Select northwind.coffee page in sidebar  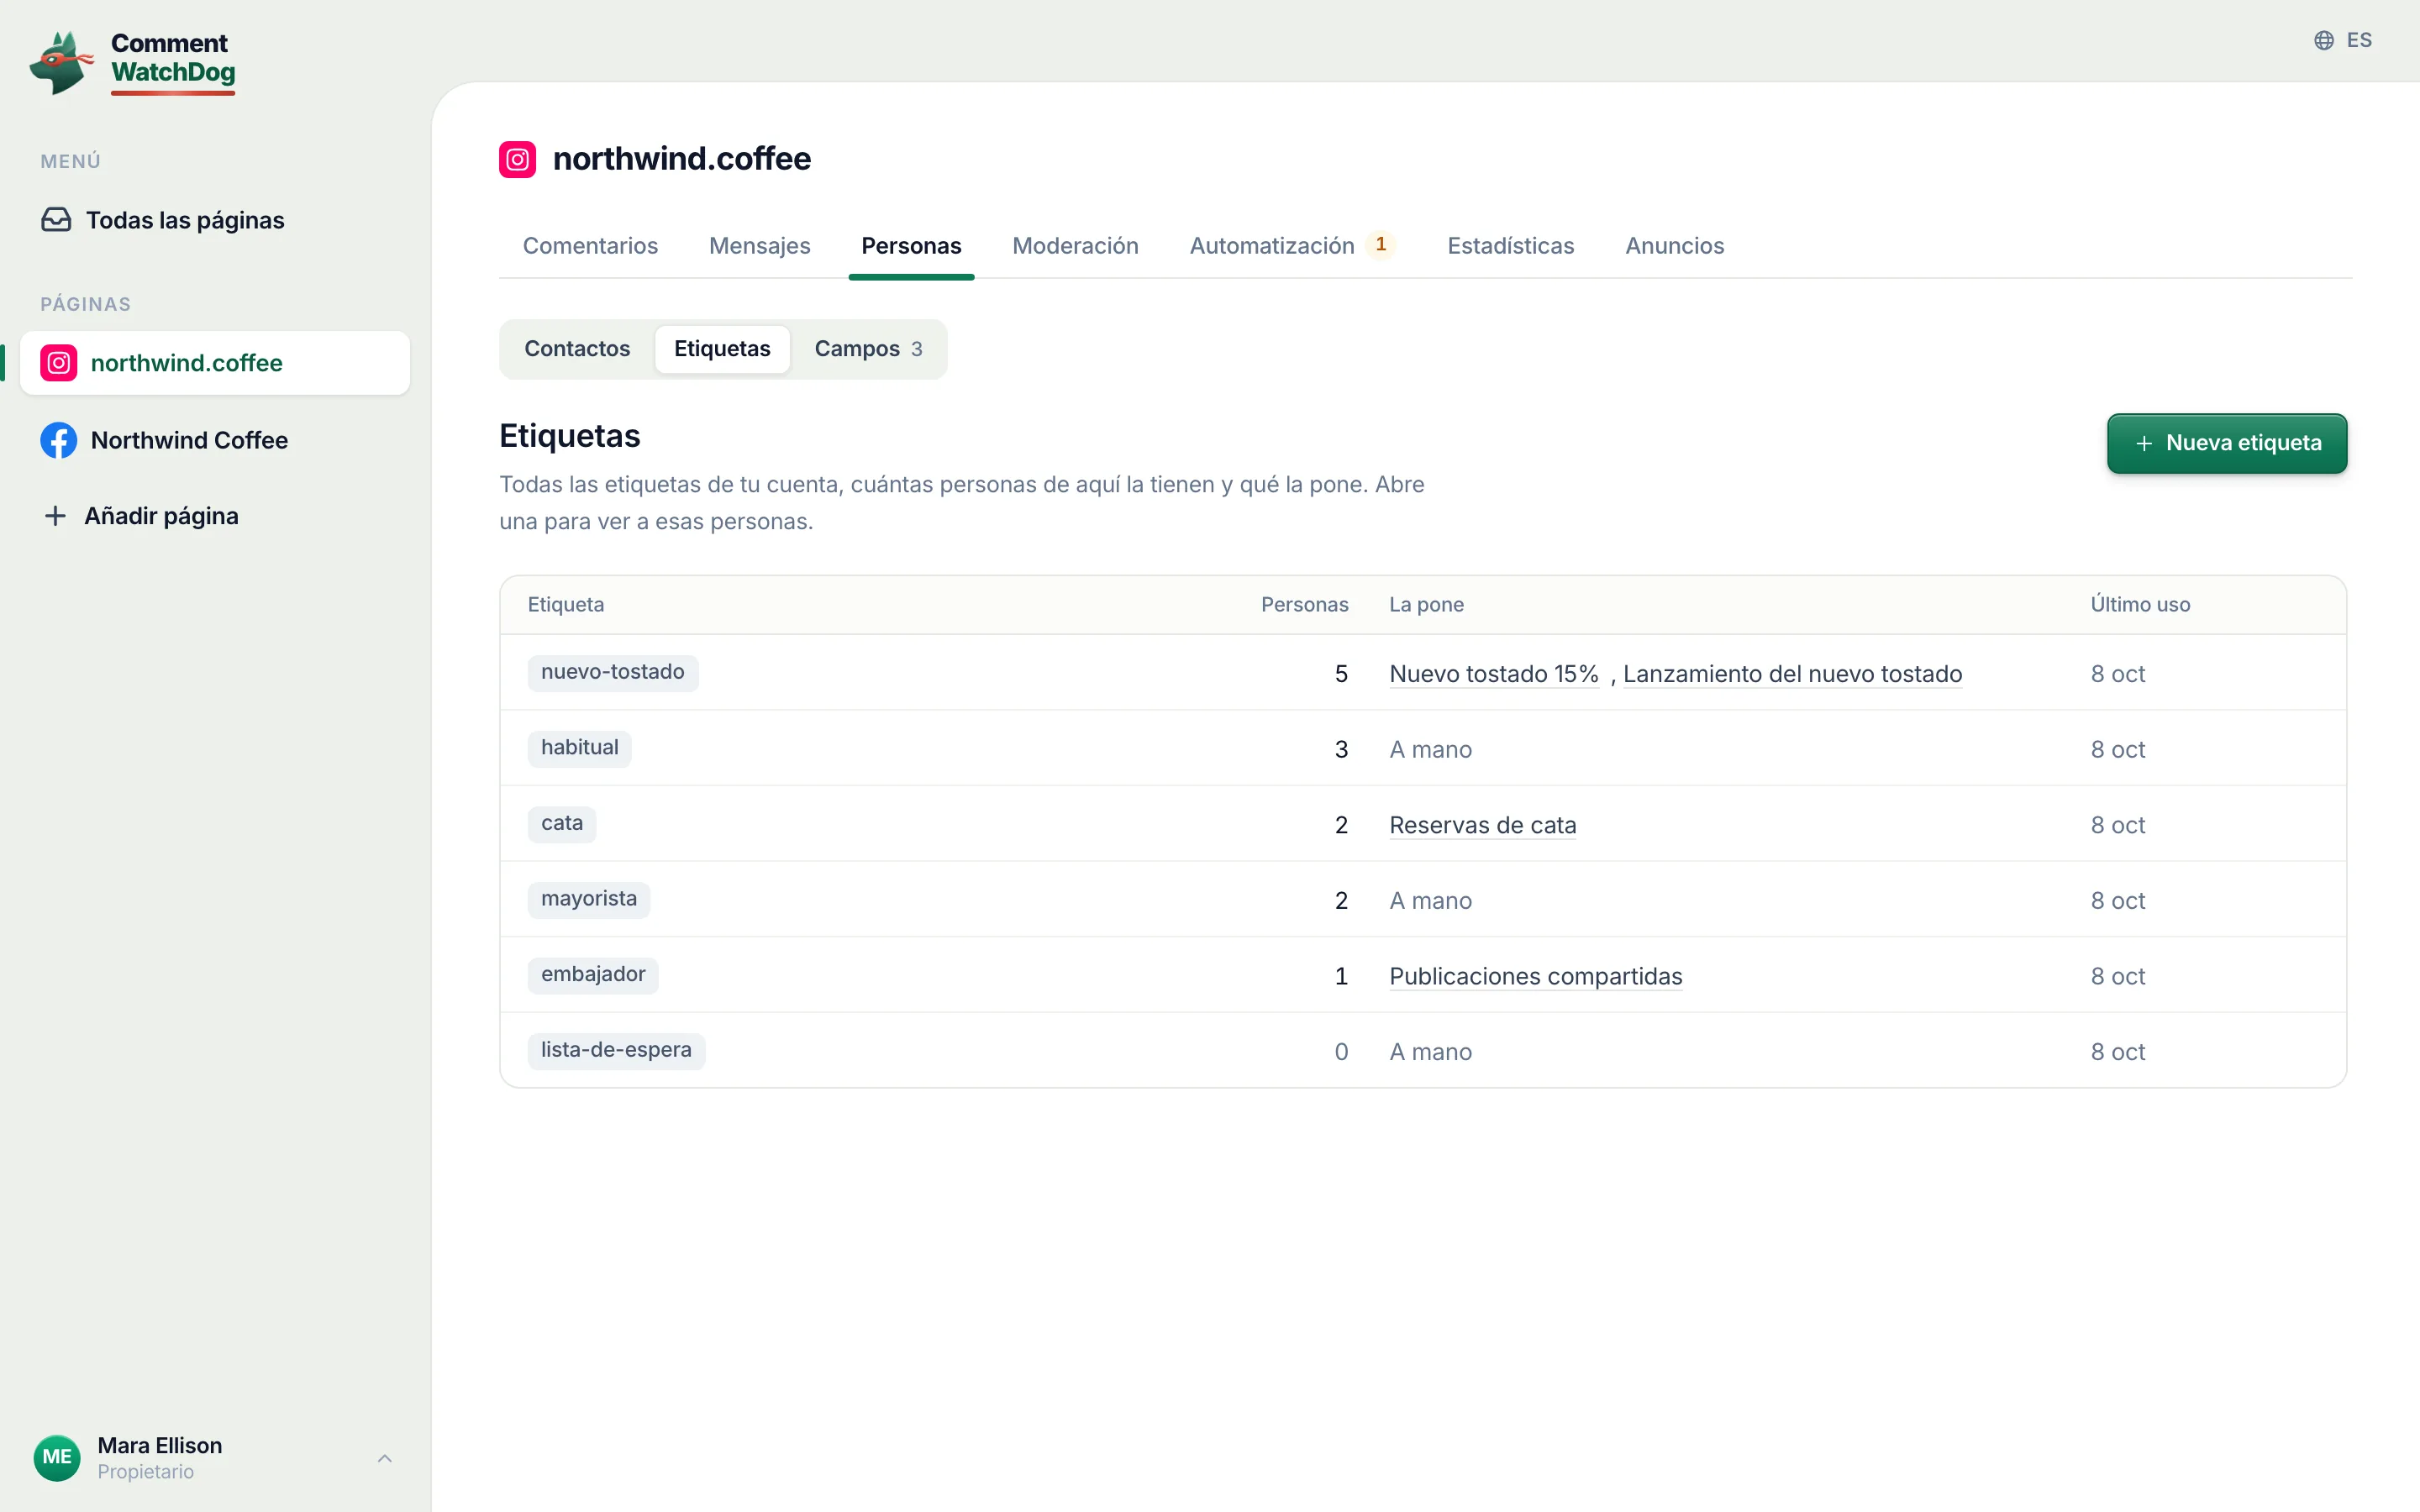(215, 363)
